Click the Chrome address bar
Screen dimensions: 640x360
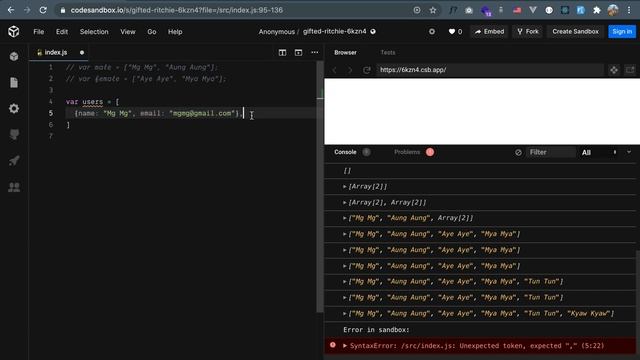tap(237, 10)
